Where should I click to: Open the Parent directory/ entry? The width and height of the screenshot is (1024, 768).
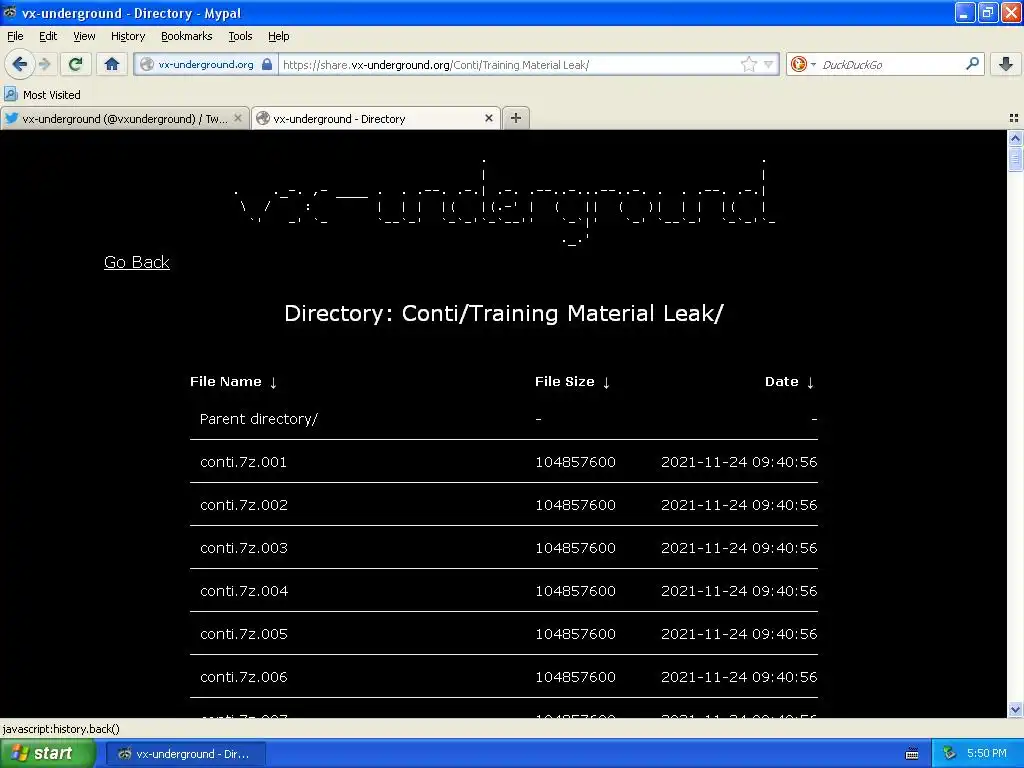[259, 419]
